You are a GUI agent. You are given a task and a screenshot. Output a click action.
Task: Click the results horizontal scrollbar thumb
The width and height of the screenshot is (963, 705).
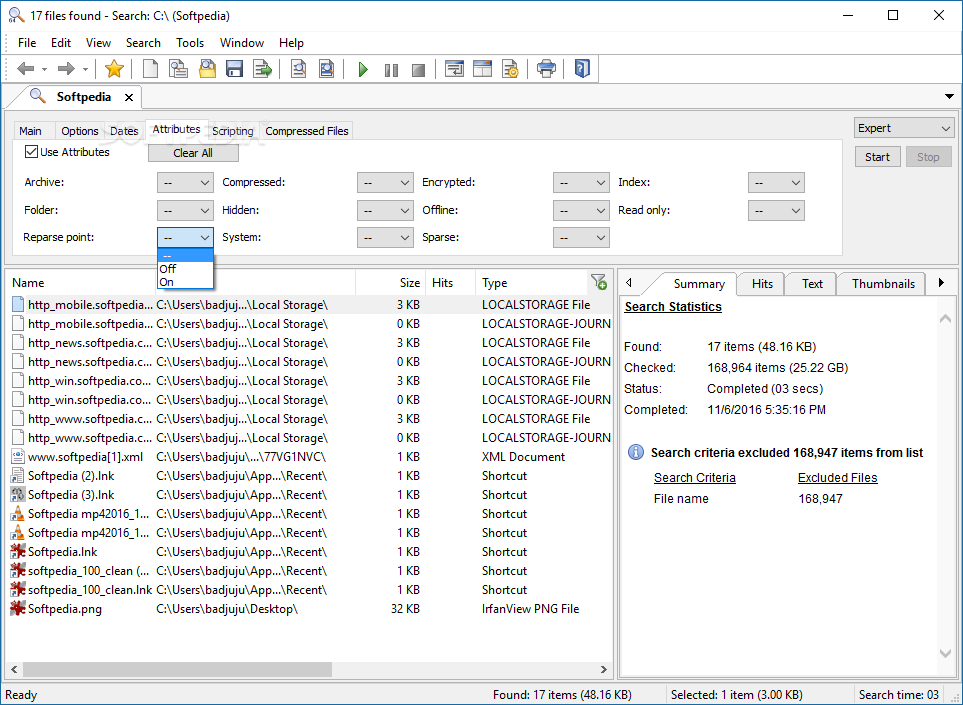pyautogui.click(x=177, y=669)
